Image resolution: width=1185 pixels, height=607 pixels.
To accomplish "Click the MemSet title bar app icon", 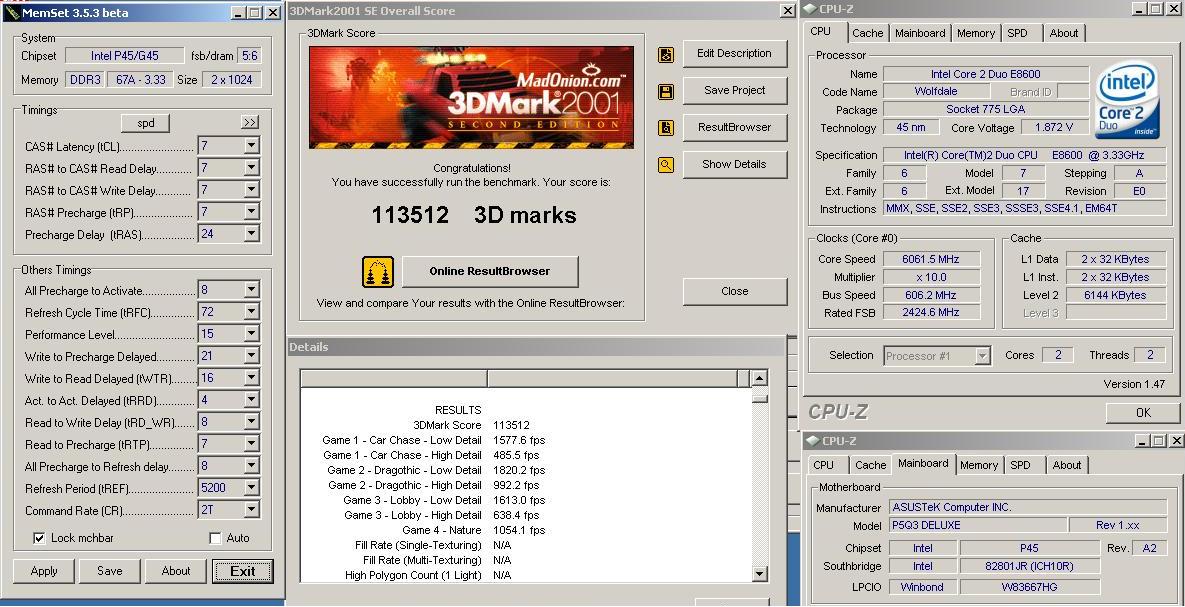I will tap(11, 12).
